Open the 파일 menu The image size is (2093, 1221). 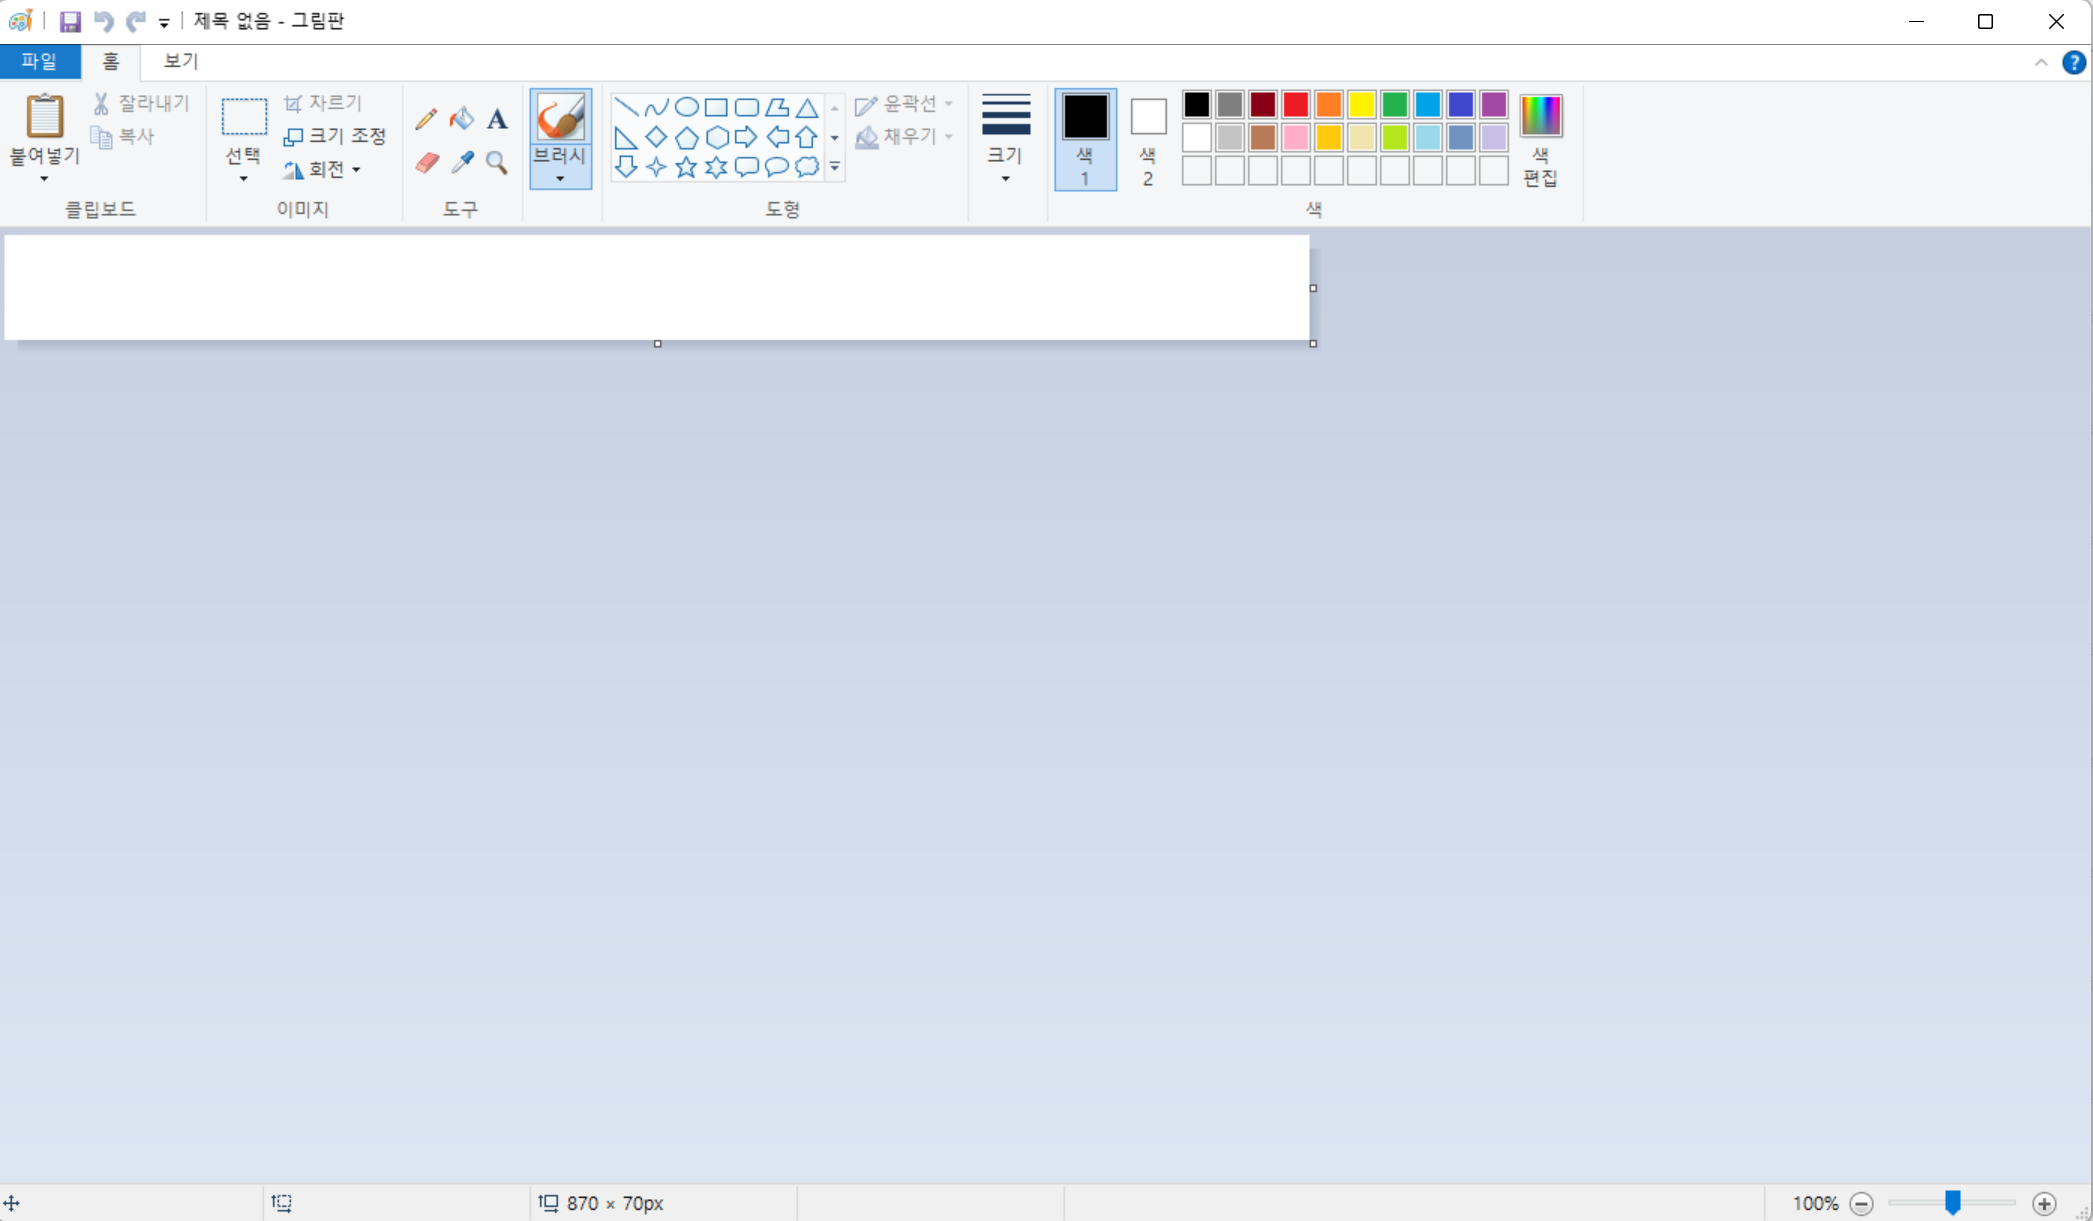[40, 61]
